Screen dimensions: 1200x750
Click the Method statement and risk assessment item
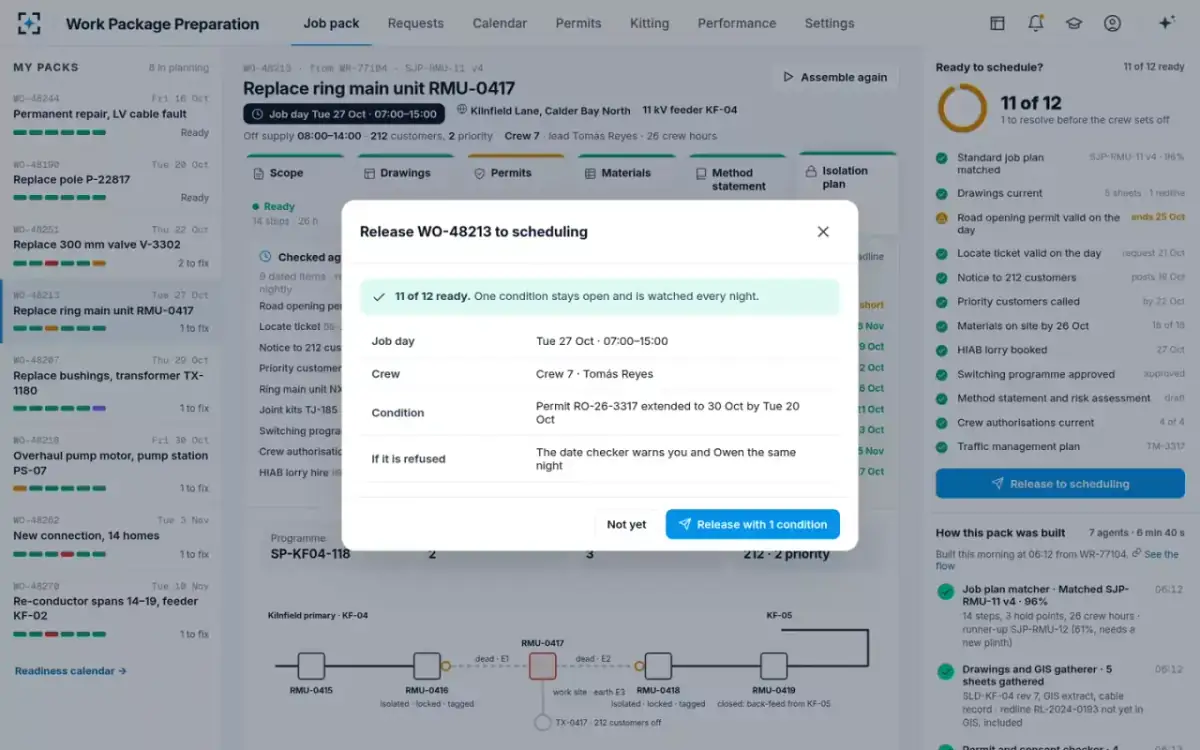point(1061,398)
